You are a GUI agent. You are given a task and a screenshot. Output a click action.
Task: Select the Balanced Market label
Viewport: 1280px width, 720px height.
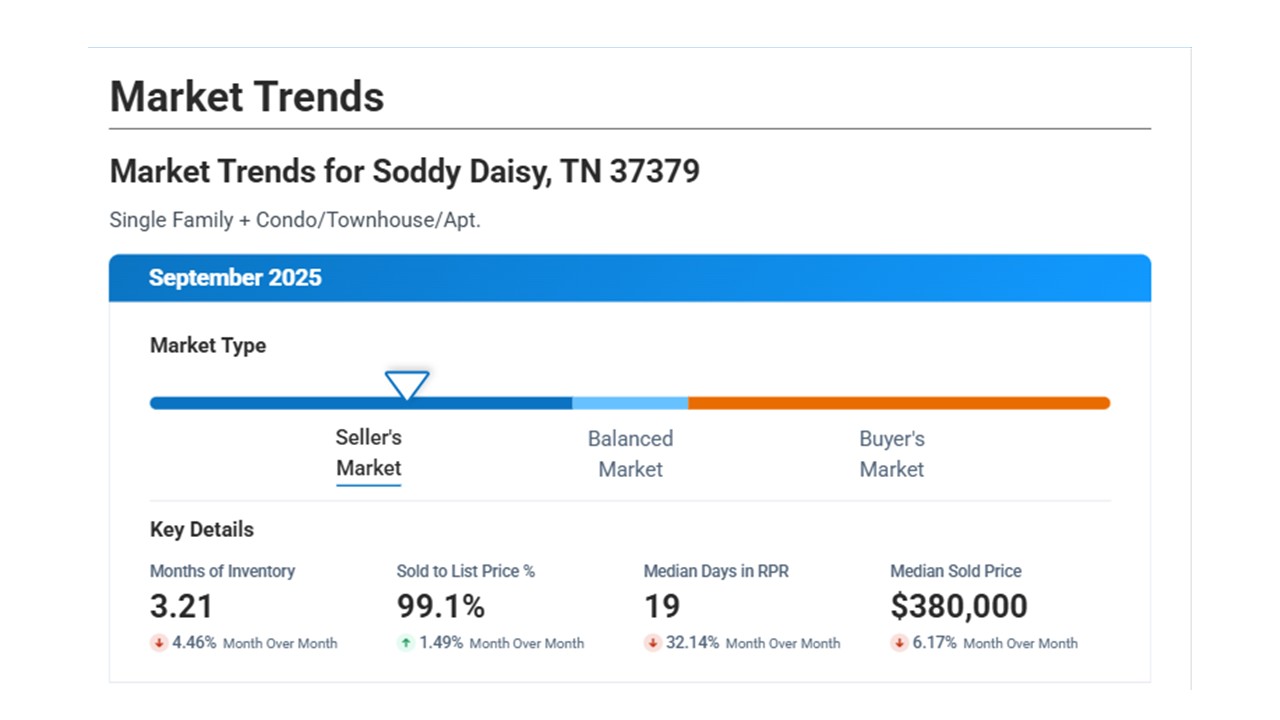point(630,454)
